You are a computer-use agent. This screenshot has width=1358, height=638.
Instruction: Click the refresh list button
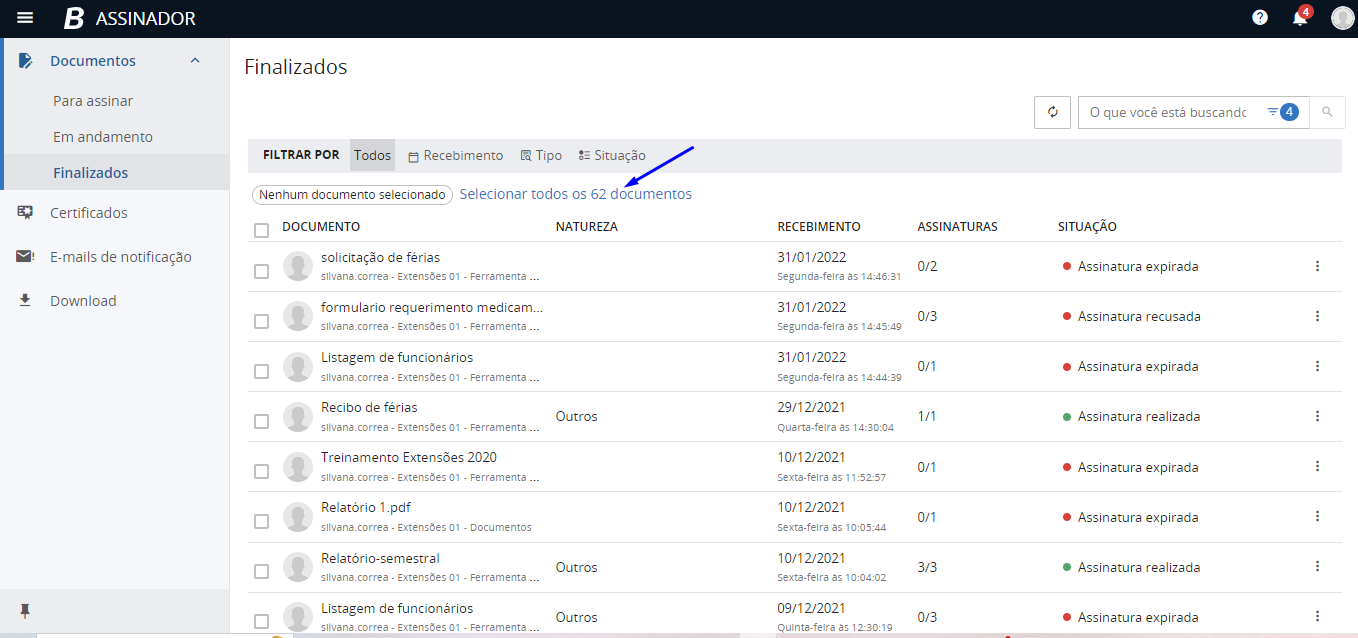coord(1052,112)
